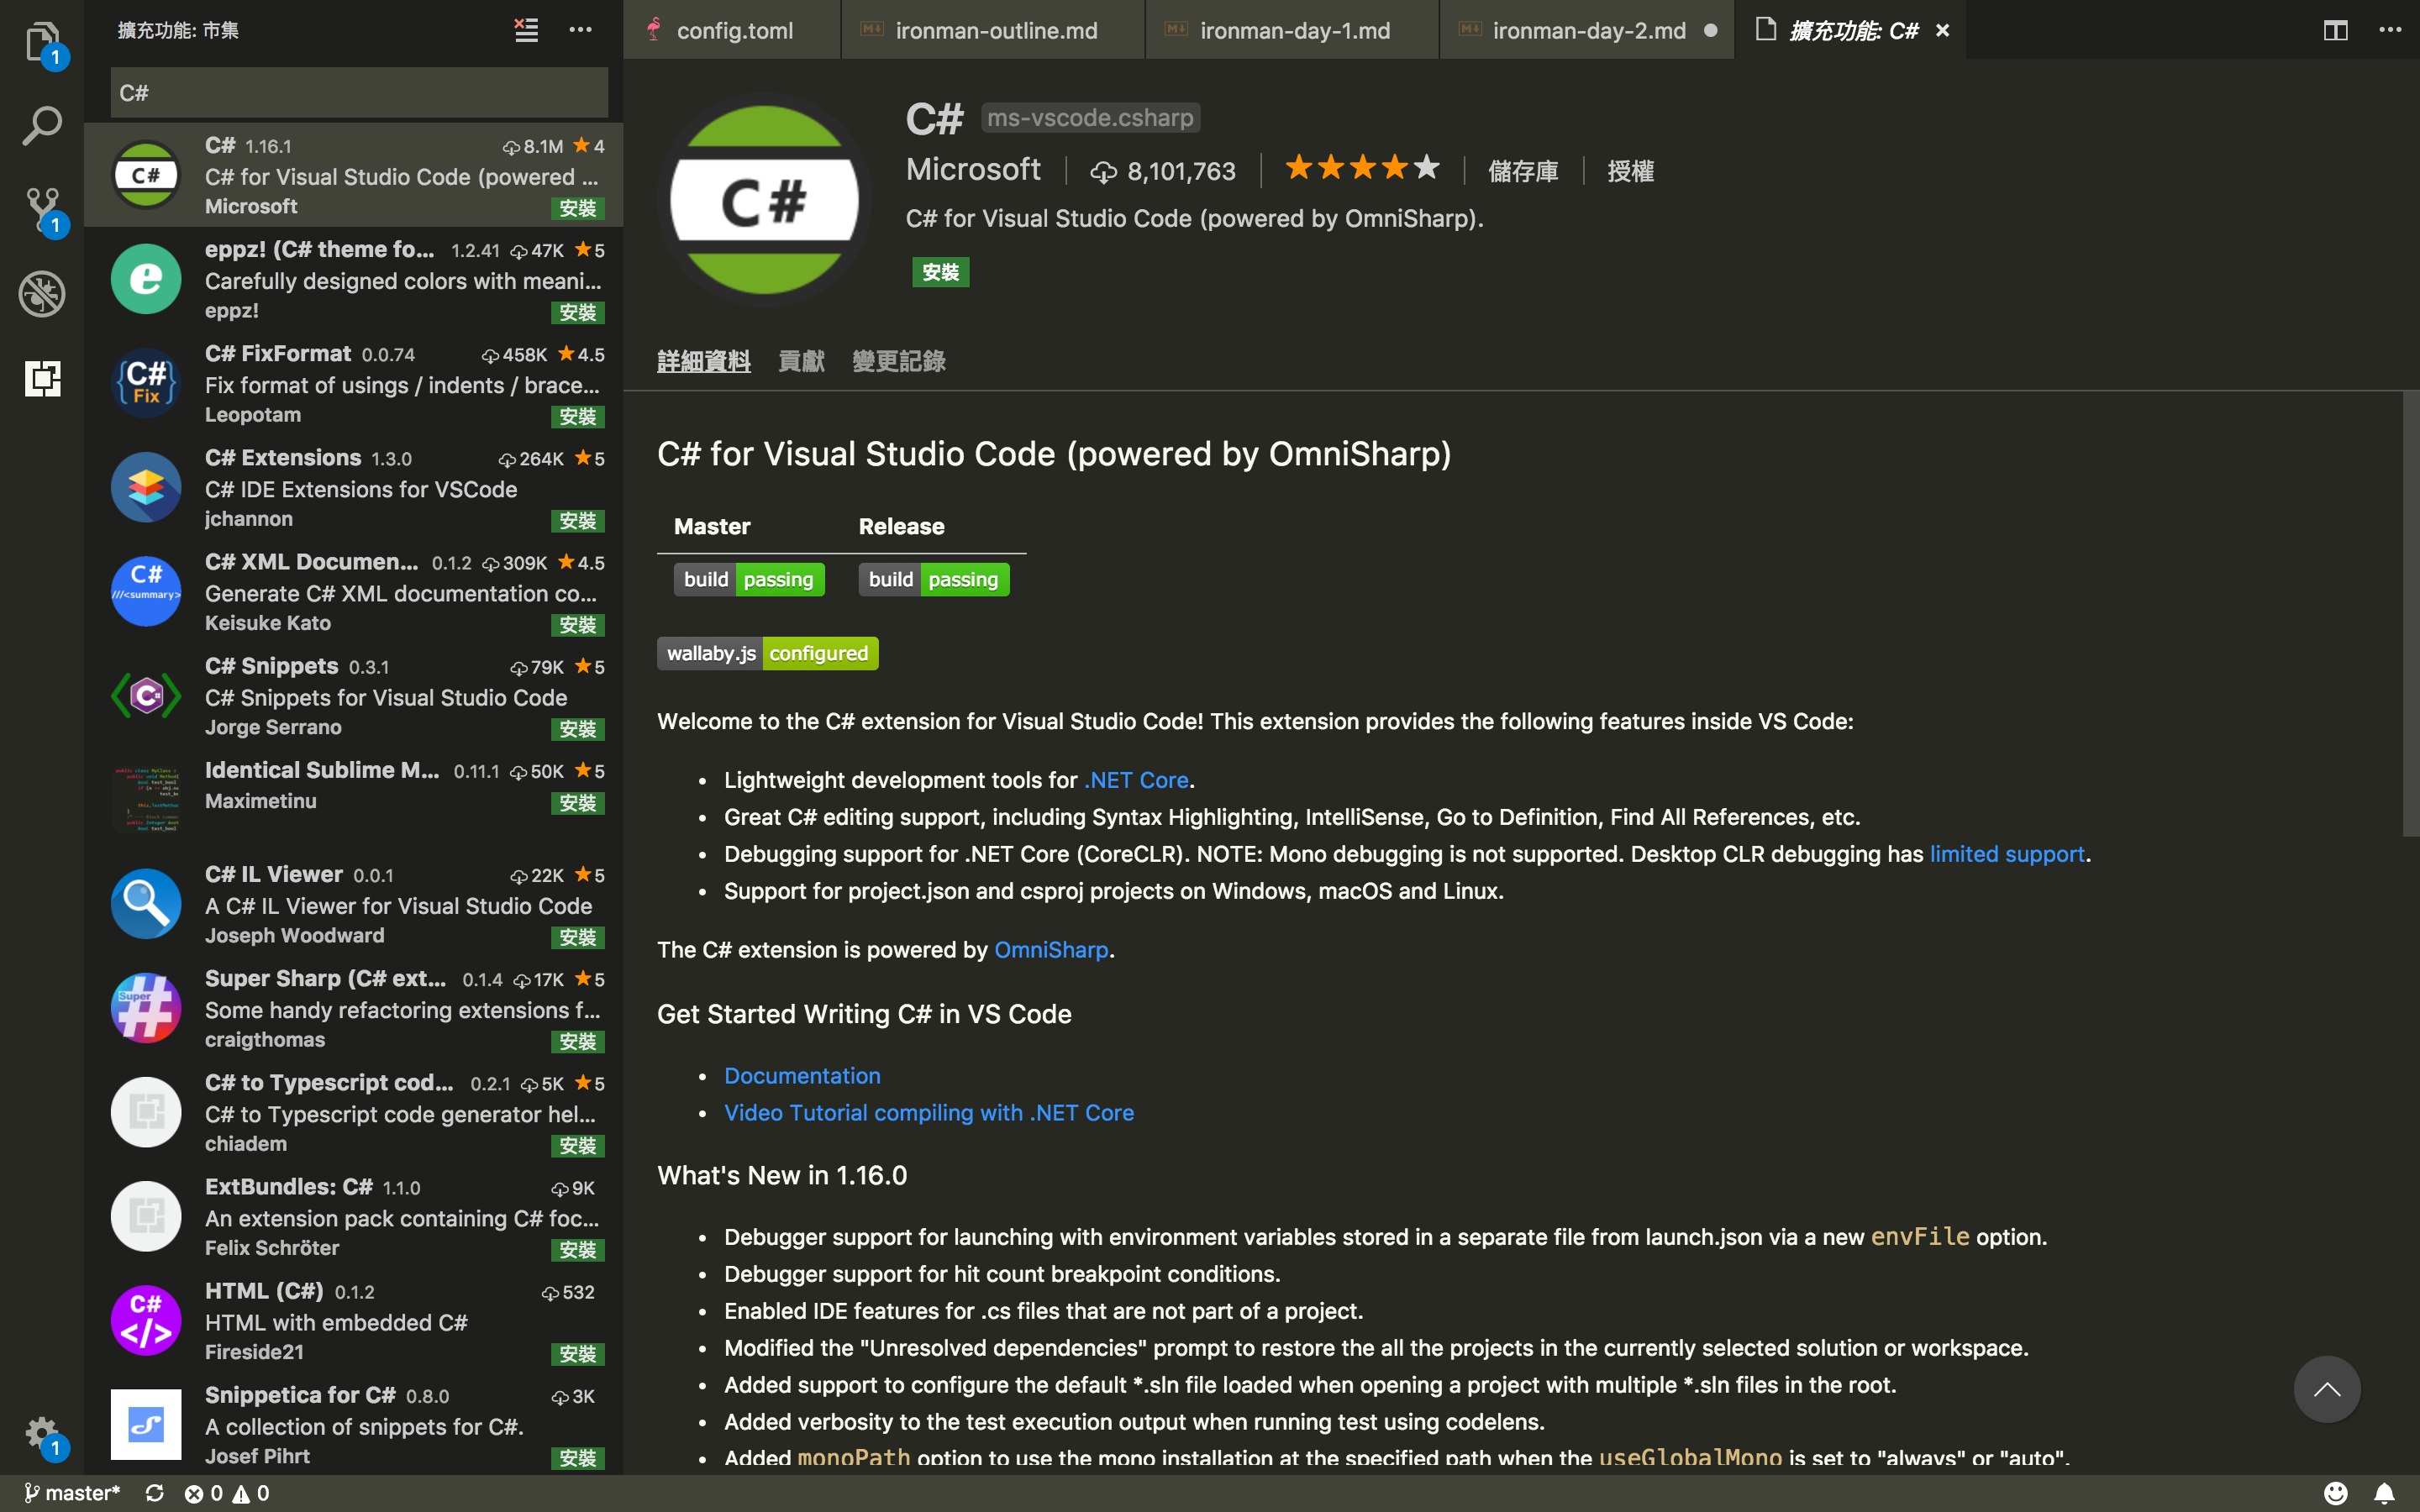2420x1512 pixels.
Task: Open the 貢獻 contributions tab
Action: click(801, 361)
